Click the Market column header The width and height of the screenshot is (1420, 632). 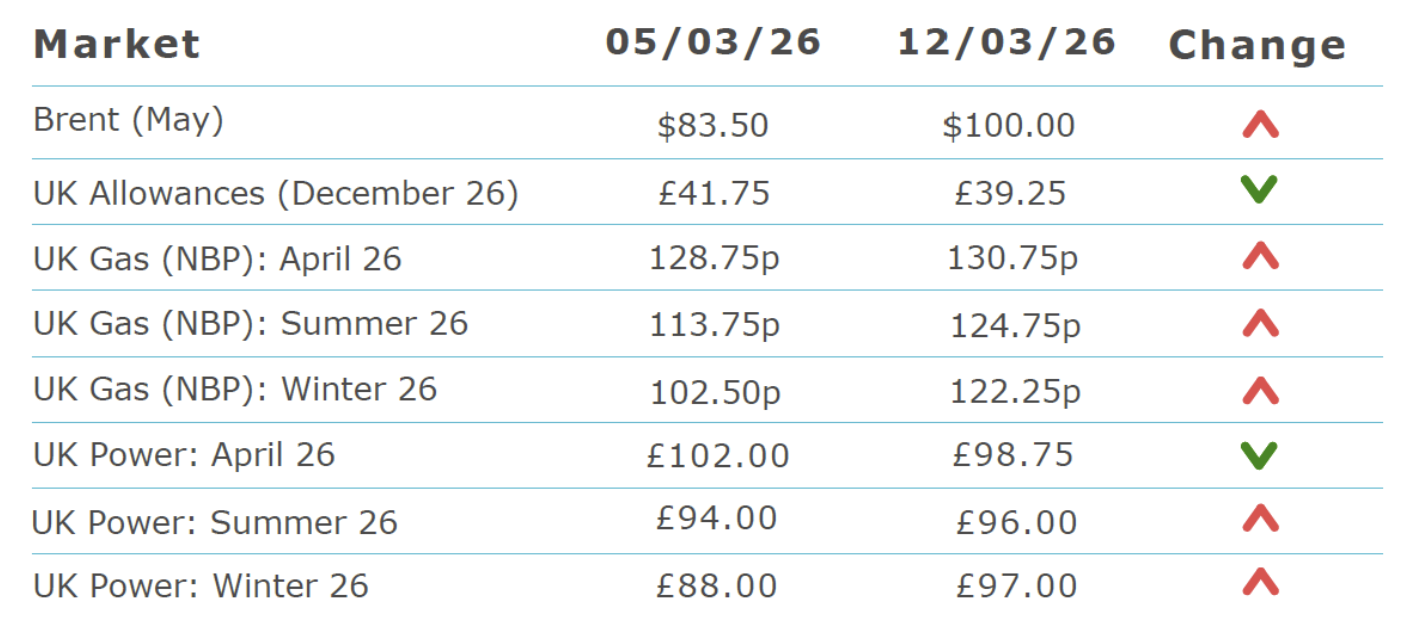117,45
